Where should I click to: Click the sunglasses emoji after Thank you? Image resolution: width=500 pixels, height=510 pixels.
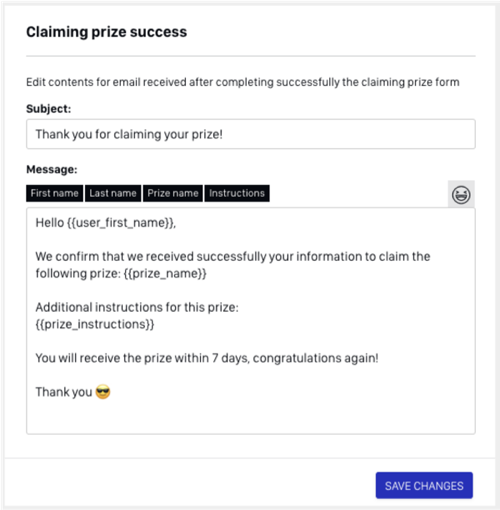103,392
